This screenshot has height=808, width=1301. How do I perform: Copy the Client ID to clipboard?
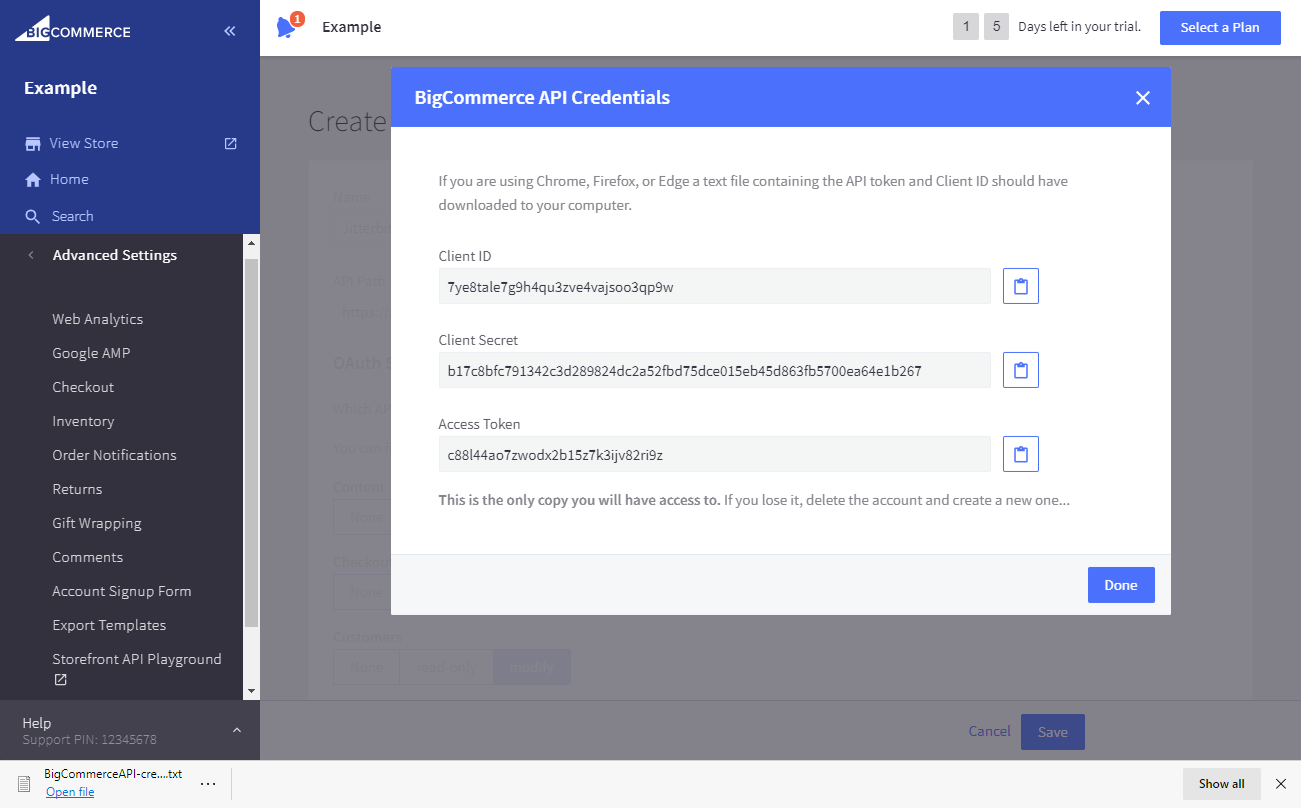pos(1020,286)
